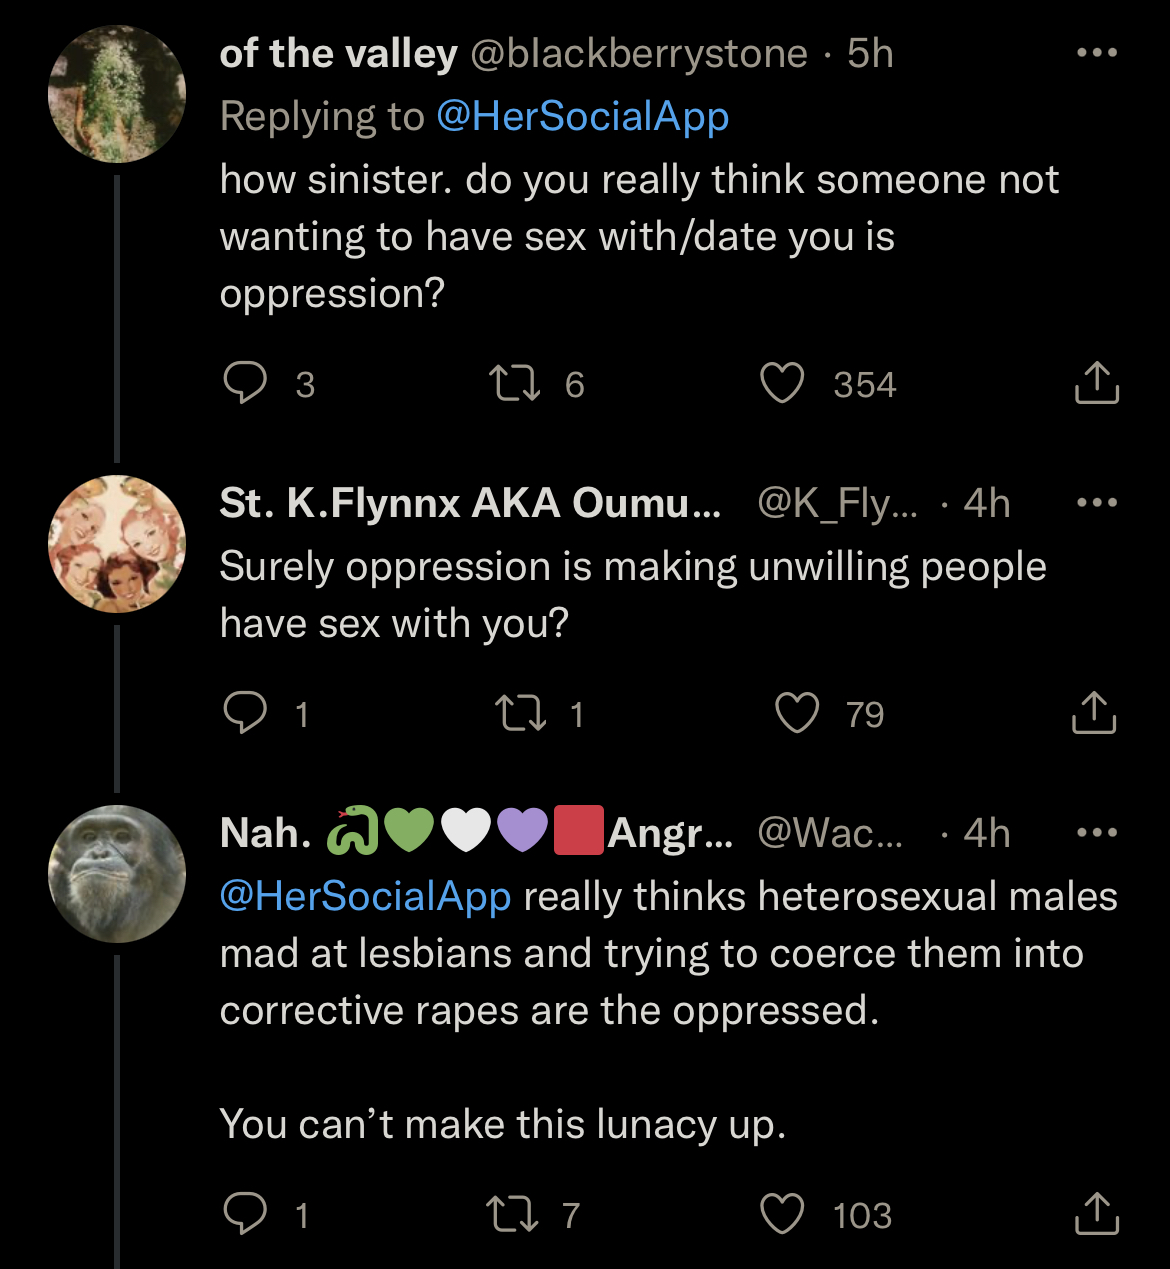Like the tweet with 103 likes
This screenshot has width=1170, height=1269.
point(782,1214)
